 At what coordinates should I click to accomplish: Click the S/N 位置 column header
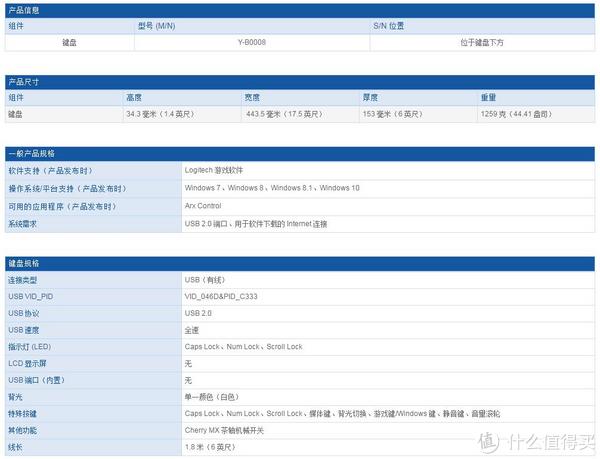(x=388, y=26)
